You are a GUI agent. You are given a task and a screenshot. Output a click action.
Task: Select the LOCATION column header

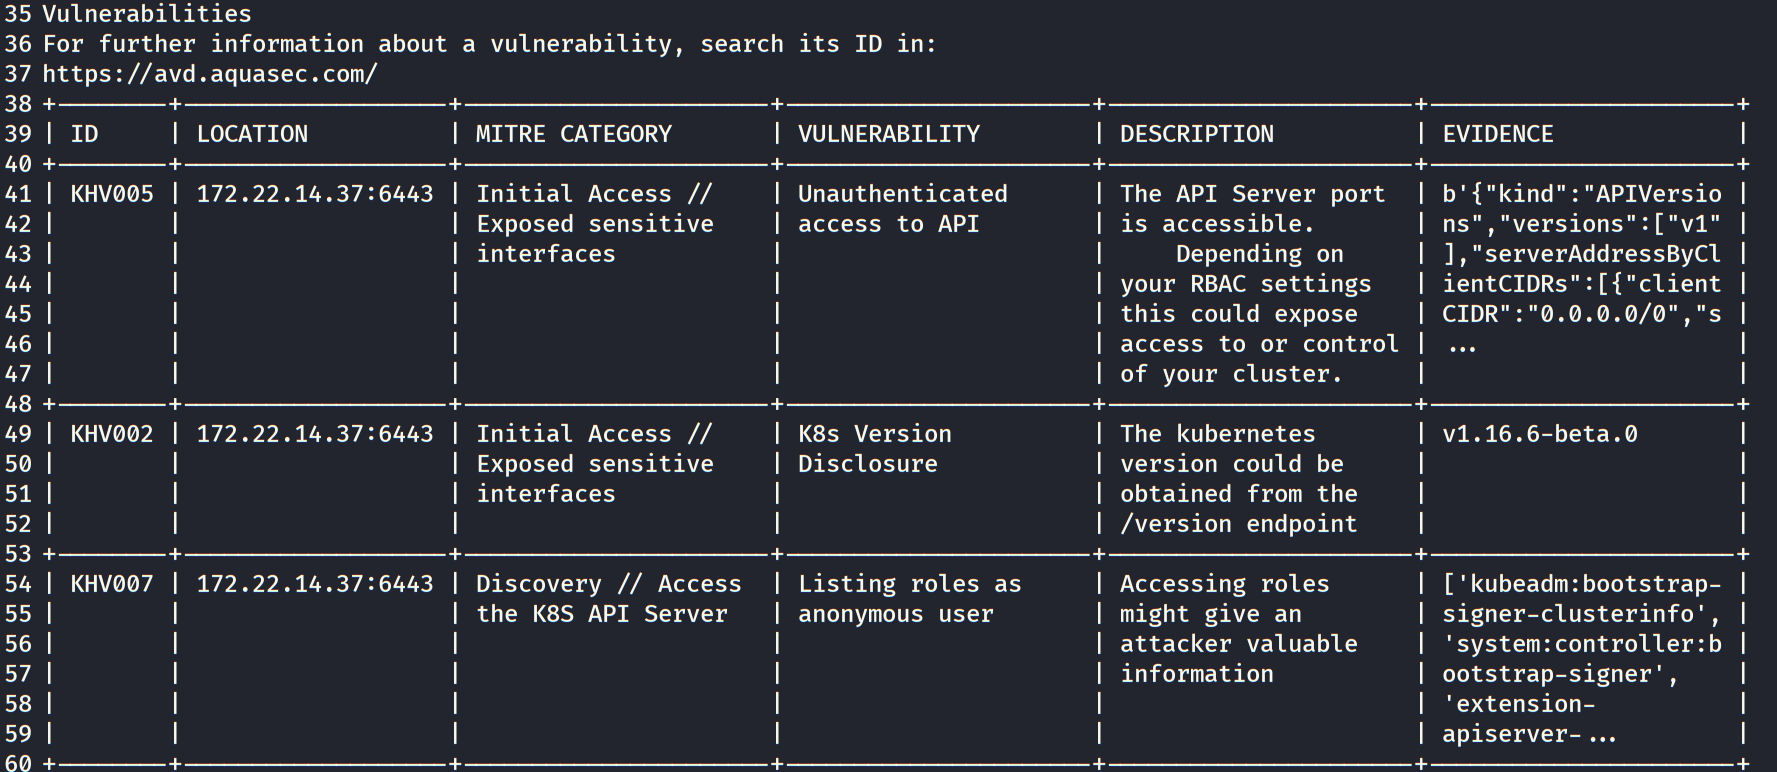tap(252, 134)
